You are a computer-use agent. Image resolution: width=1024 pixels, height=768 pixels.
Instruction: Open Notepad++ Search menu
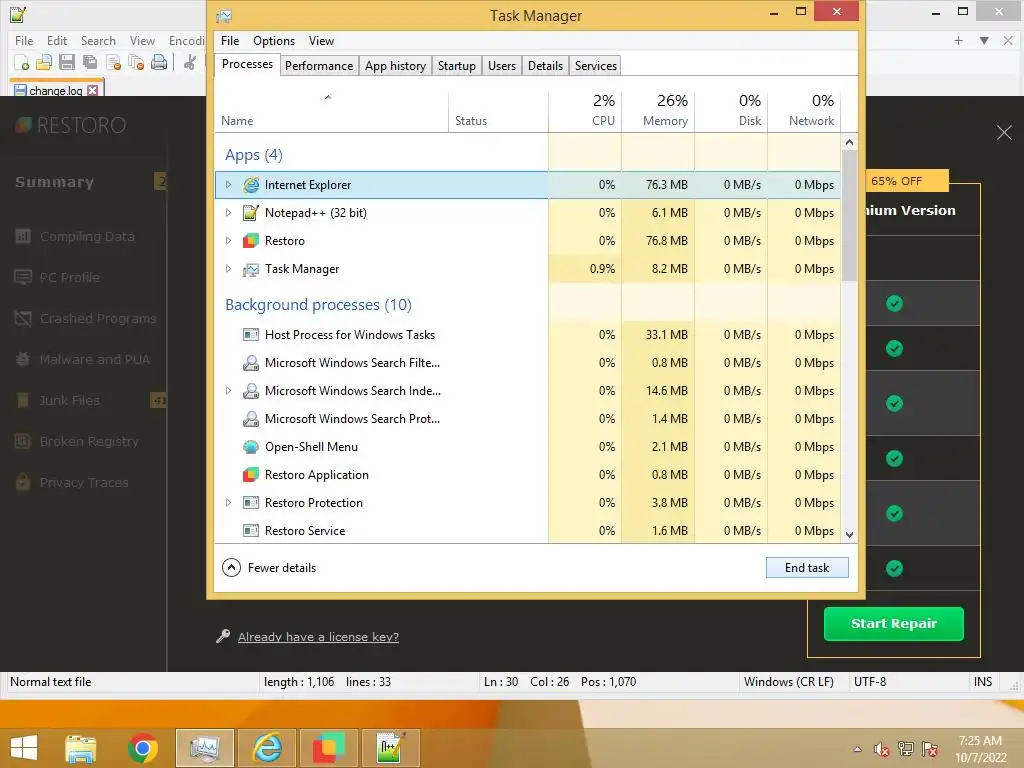tap(98, 40)
